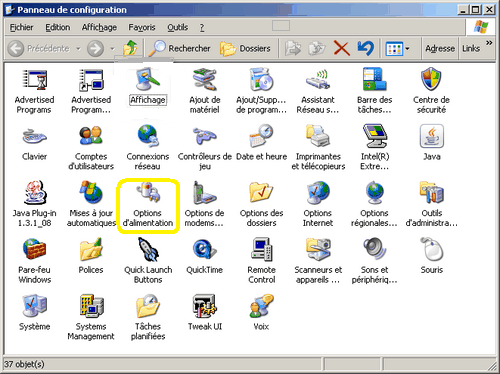Open Connexions réseau icon

tap(148, 137)
